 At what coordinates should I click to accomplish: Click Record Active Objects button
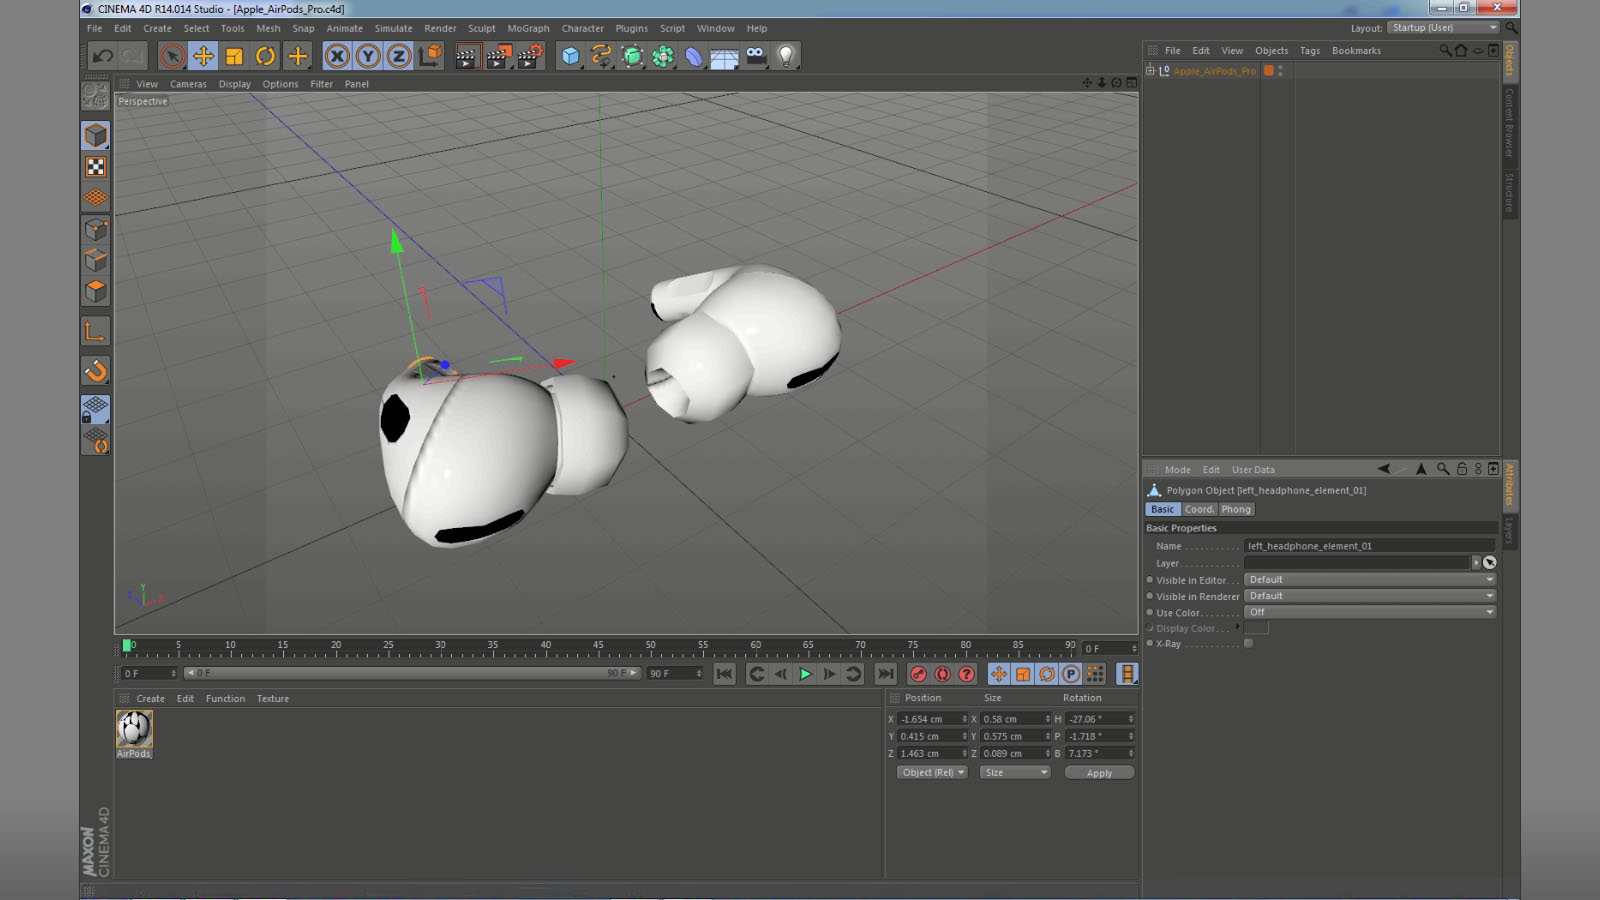coord(918,674)
